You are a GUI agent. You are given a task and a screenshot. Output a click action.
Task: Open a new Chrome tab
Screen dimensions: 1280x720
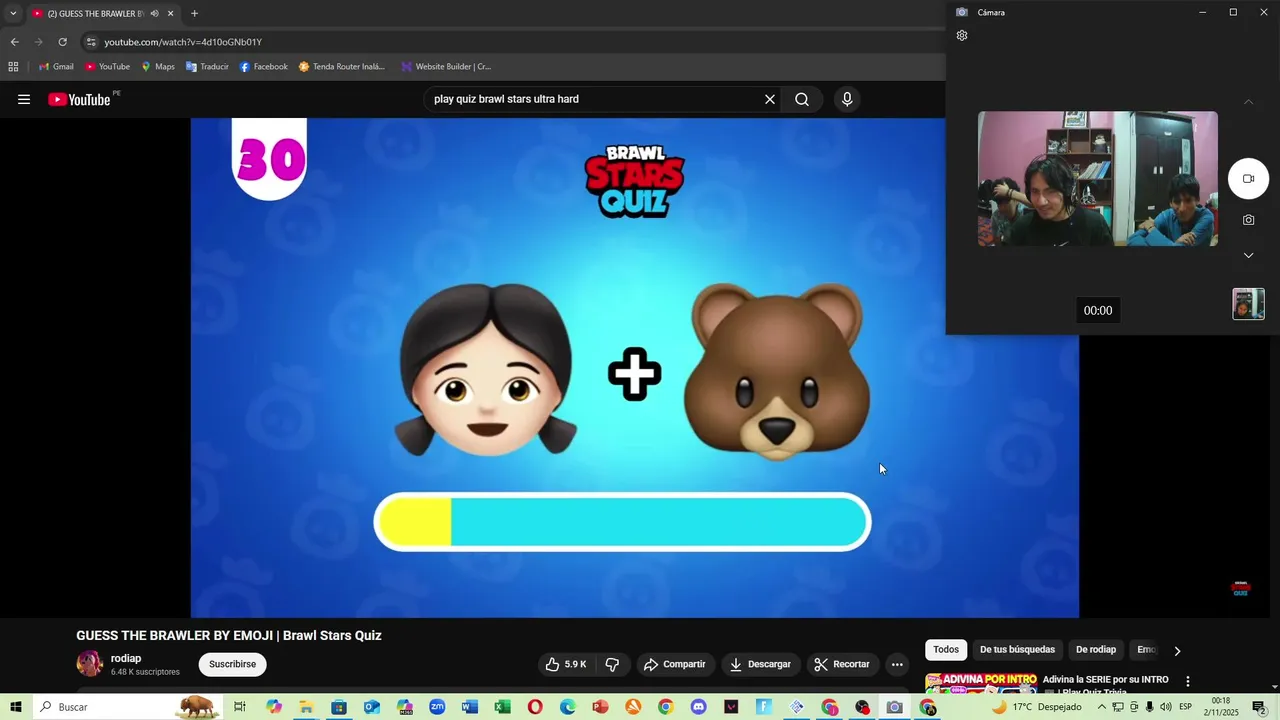(x=194, y=13)
